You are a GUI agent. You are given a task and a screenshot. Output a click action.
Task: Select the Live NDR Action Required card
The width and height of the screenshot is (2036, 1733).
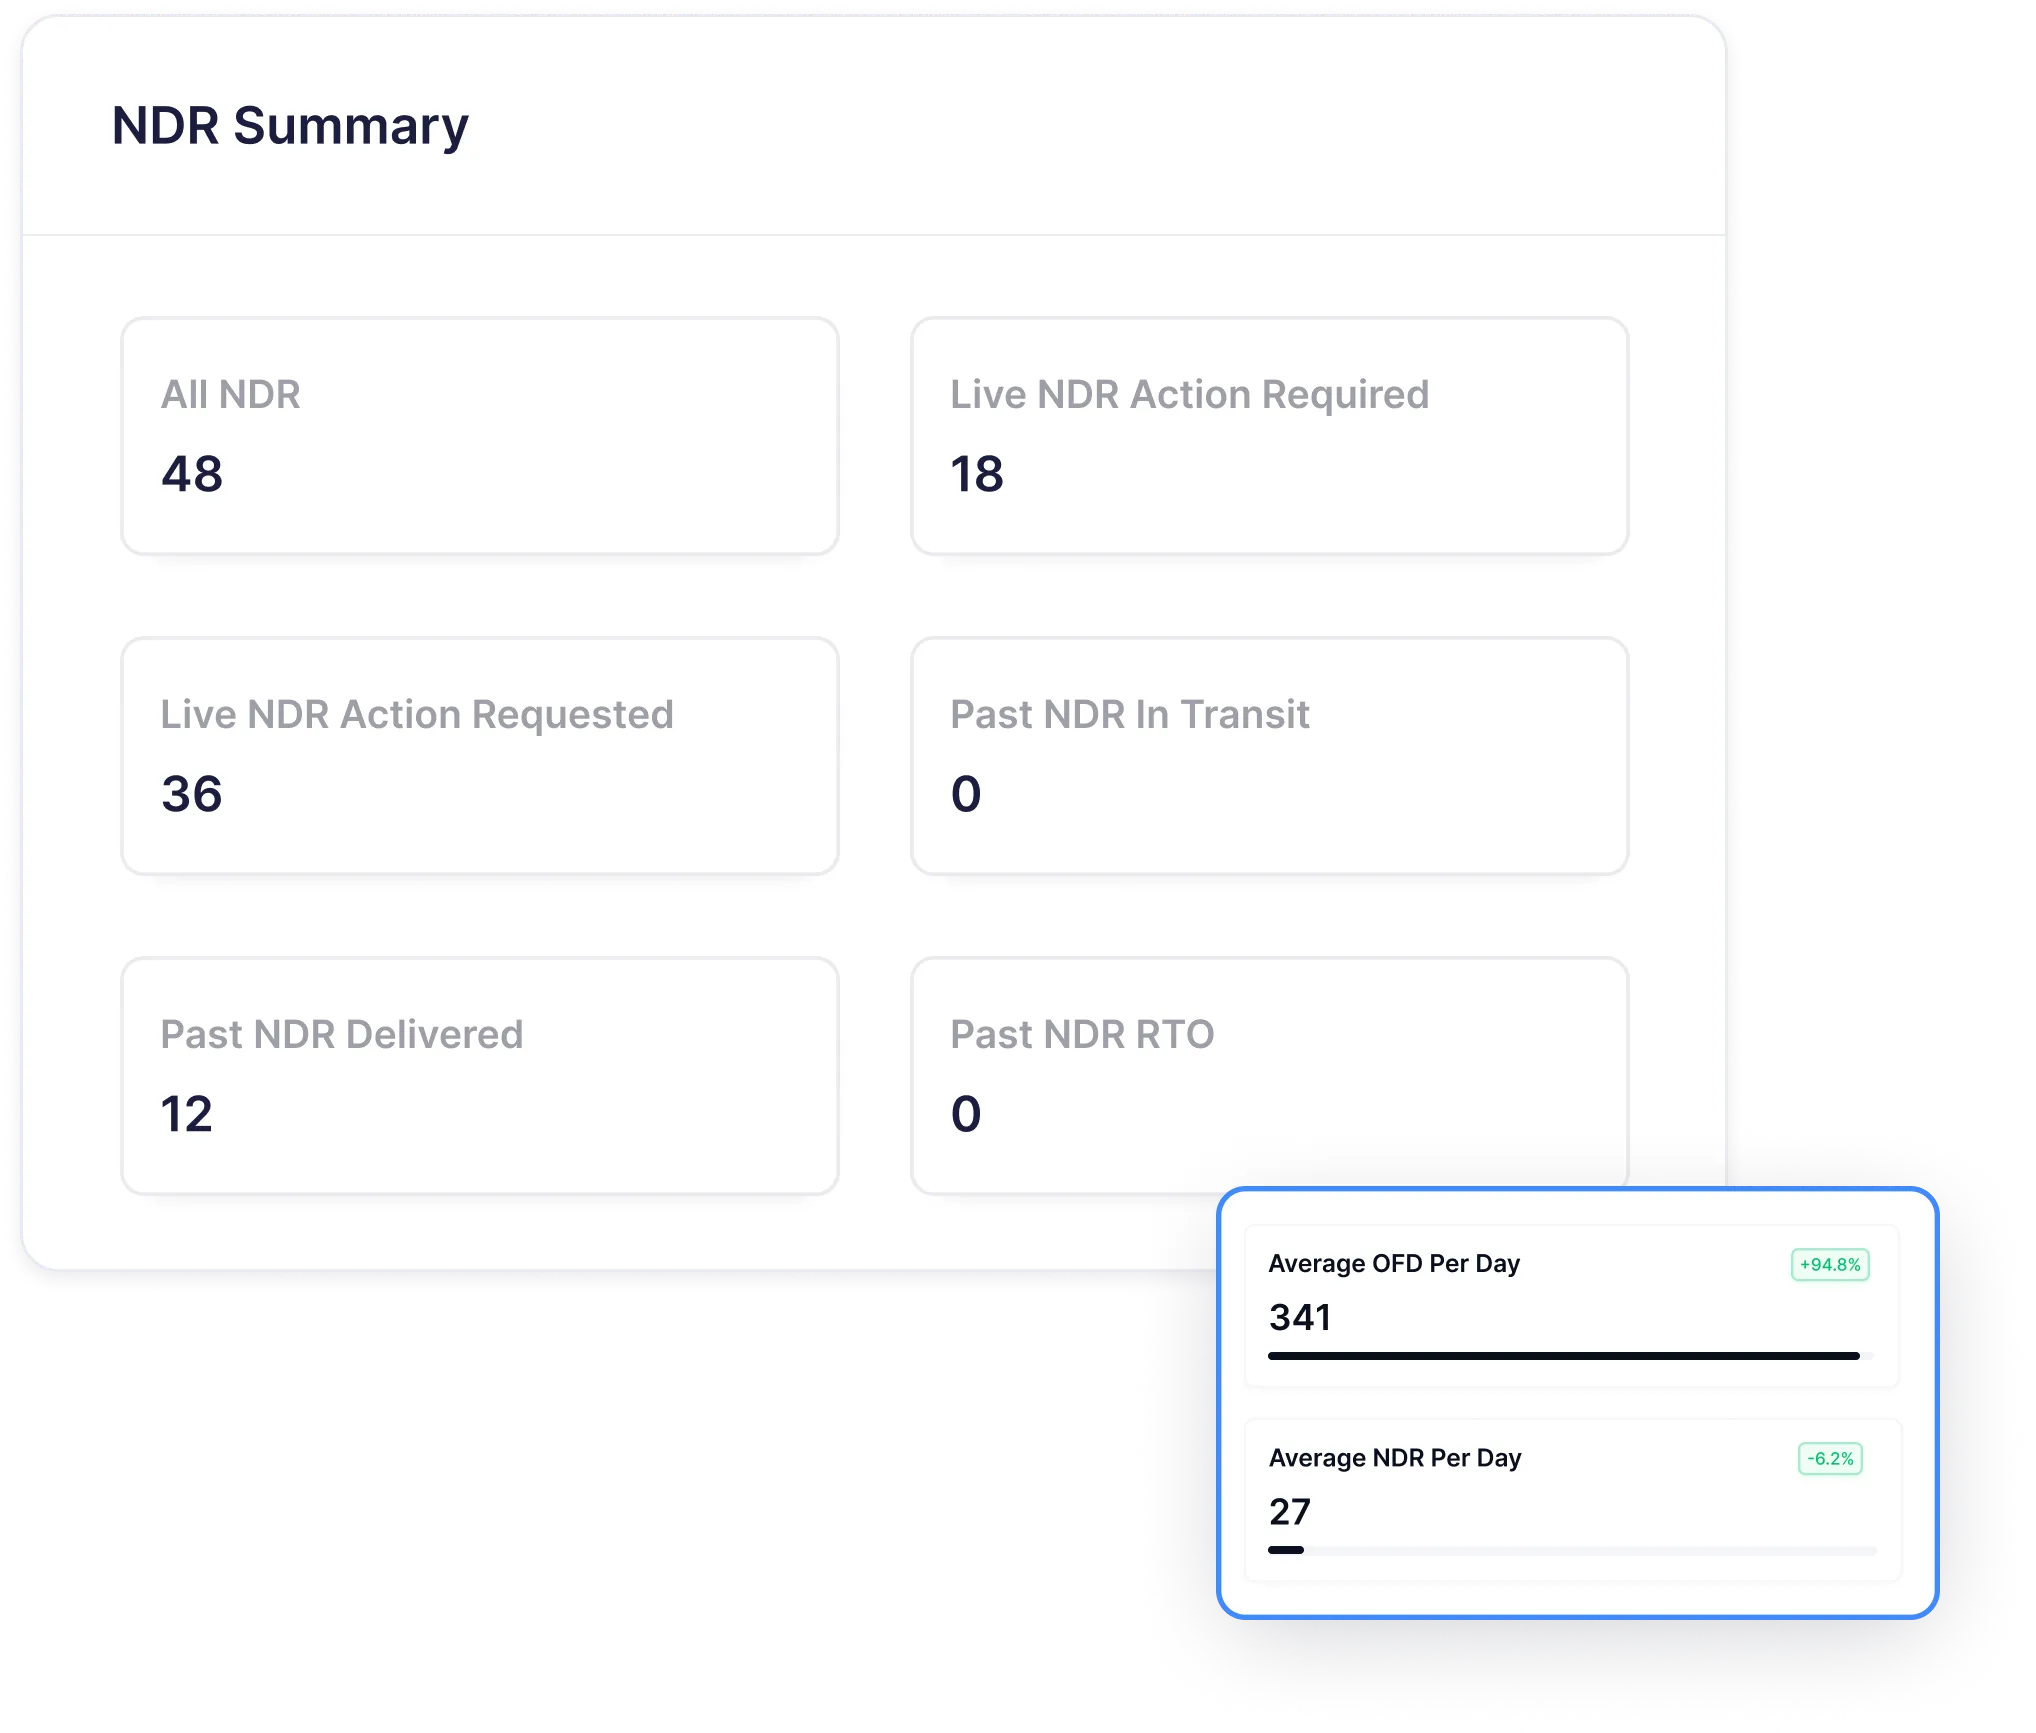(1269, 436)
